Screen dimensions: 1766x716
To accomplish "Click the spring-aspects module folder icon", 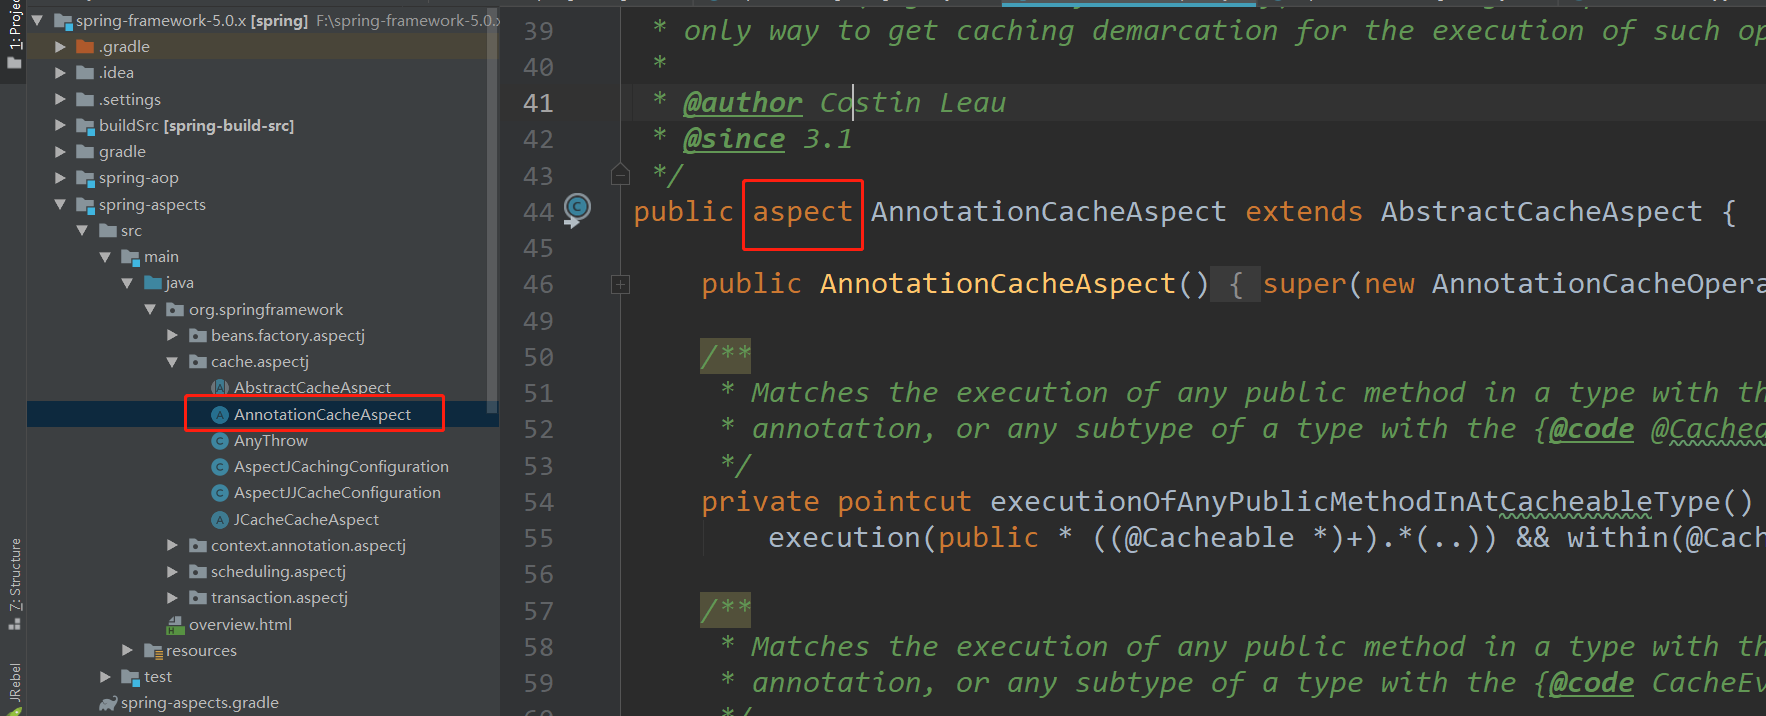I will coord(85,205).
